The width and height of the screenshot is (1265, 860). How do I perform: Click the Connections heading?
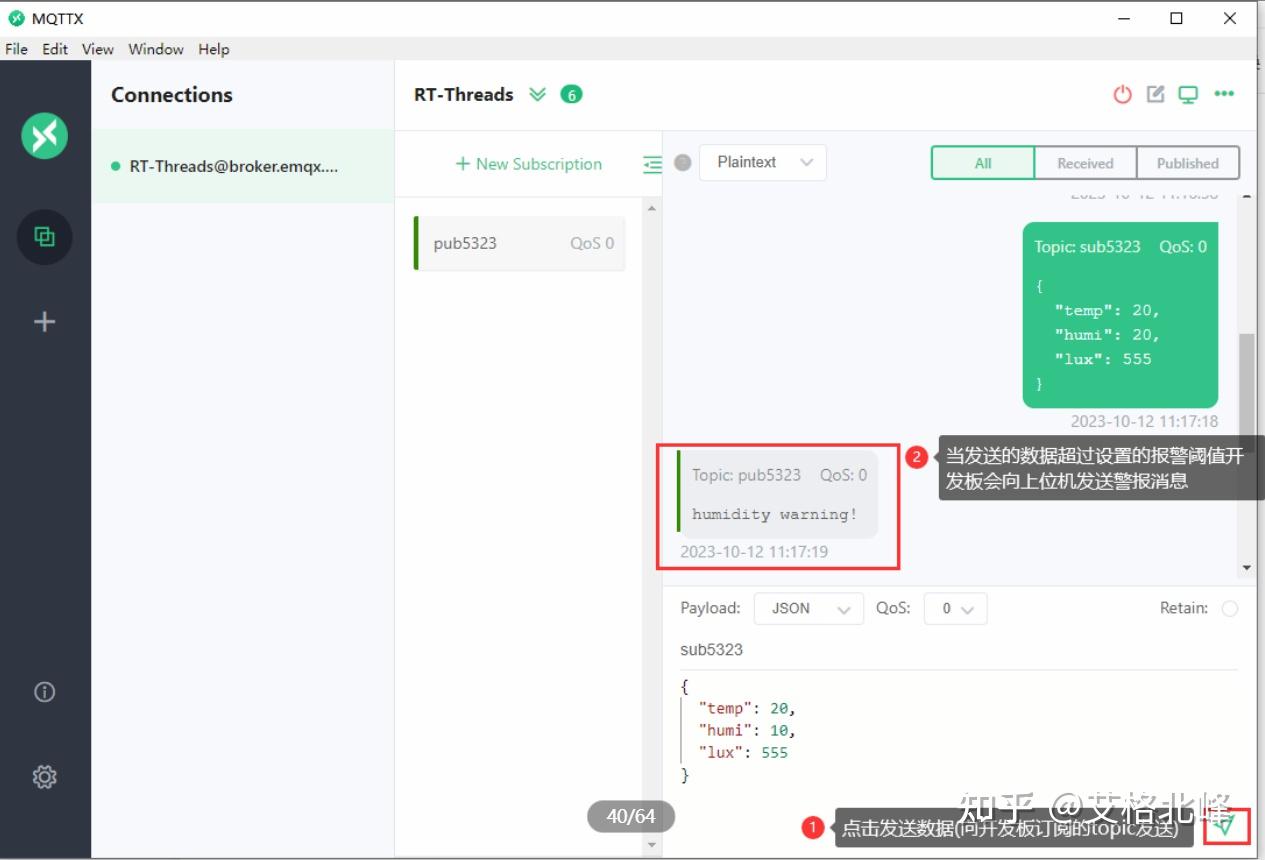coord(172,95)
